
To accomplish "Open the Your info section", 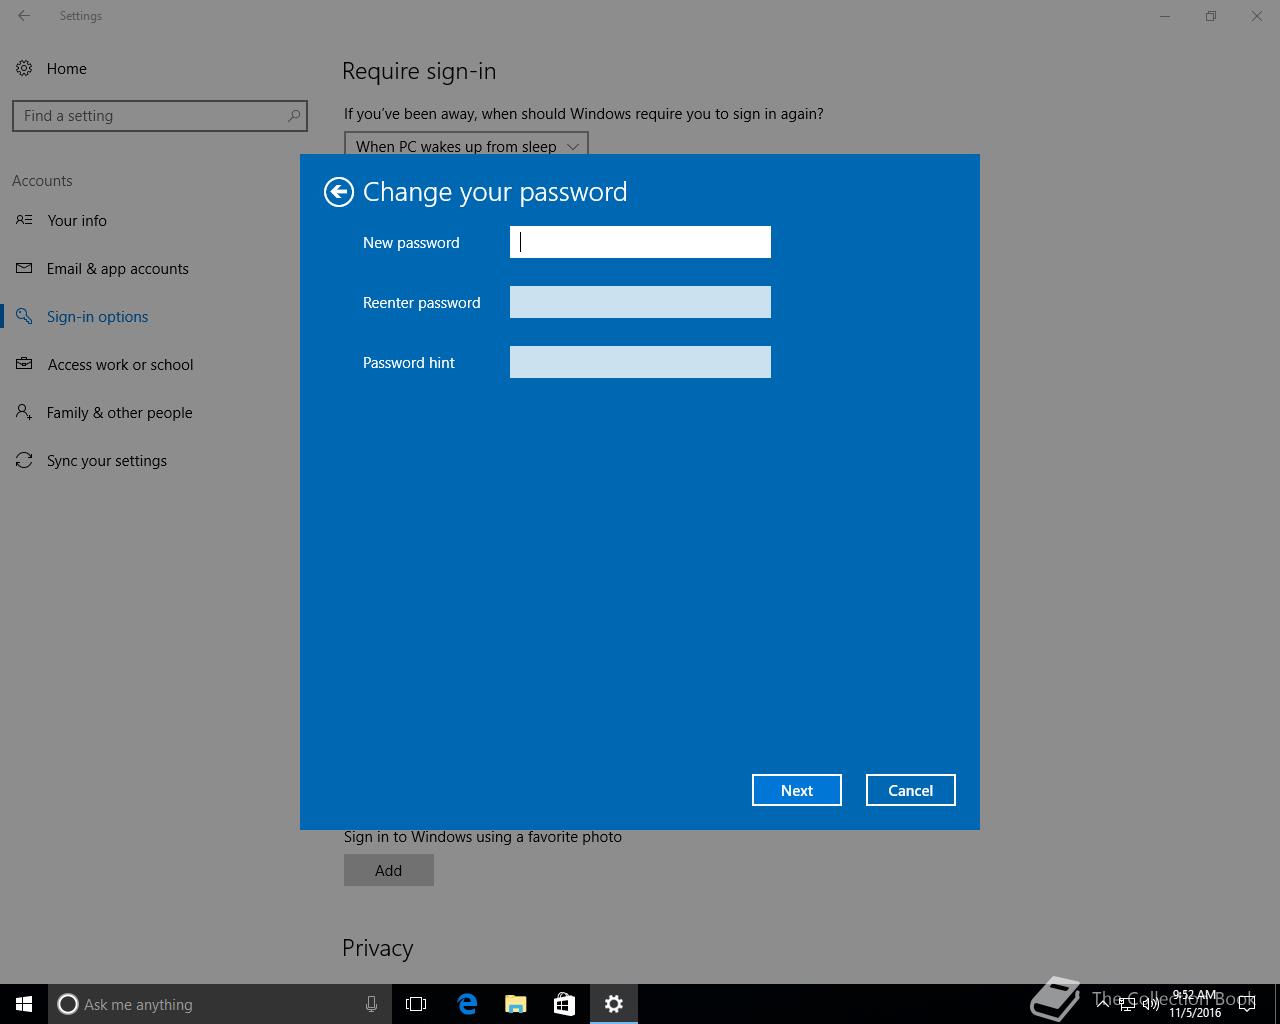I will [x=76, y=221].
